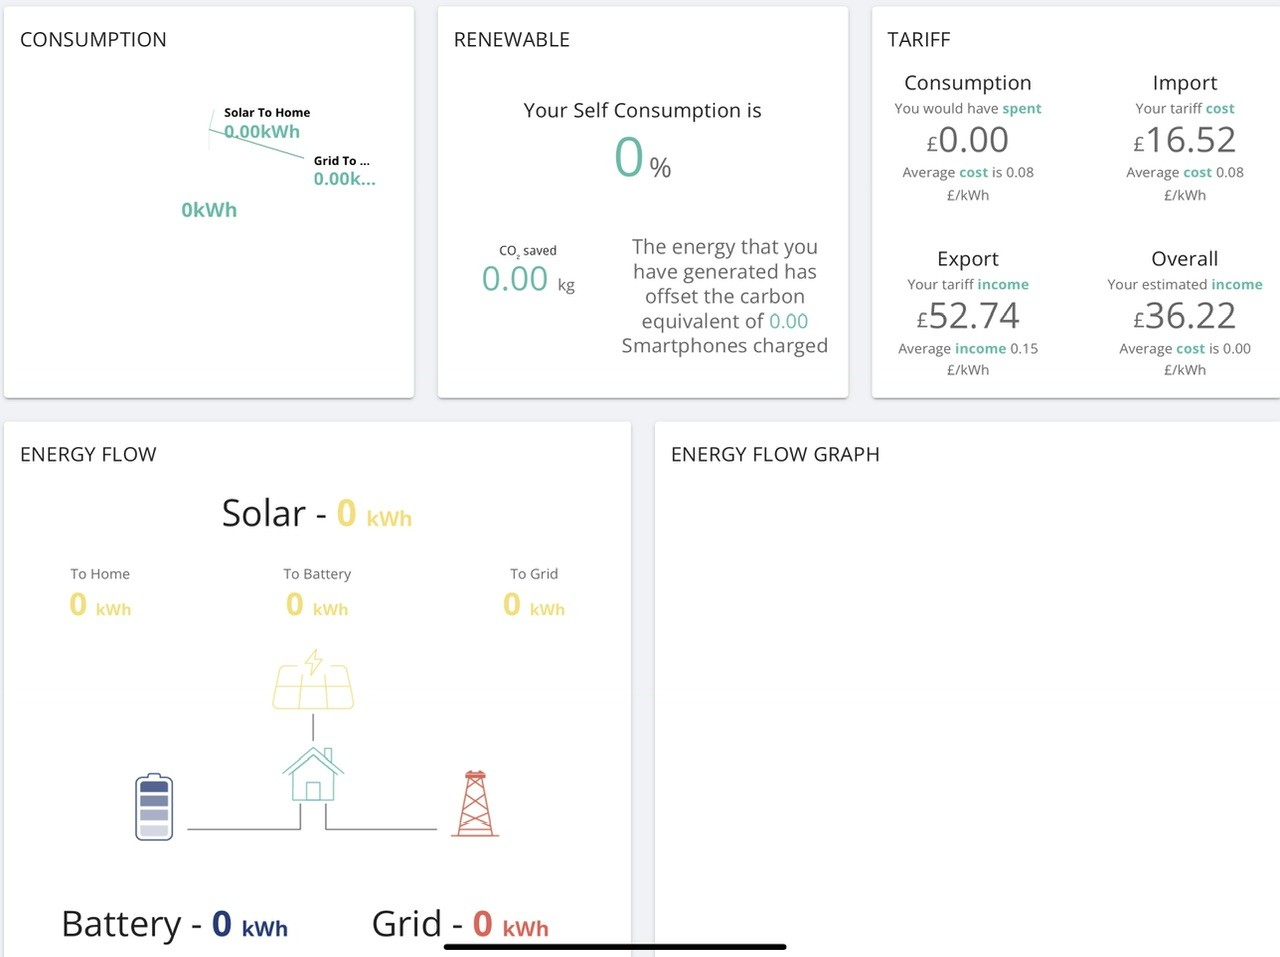Click the Grid - 0 kWh total
This screenshot has width=1280, height=957.
(x=460, y=924)
